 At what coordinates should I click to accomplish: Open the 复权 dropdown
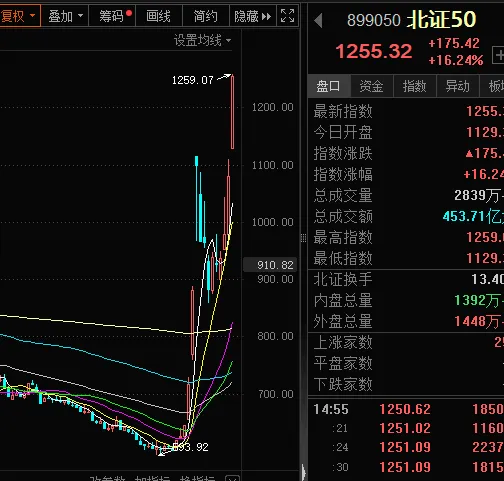[19, 16]
